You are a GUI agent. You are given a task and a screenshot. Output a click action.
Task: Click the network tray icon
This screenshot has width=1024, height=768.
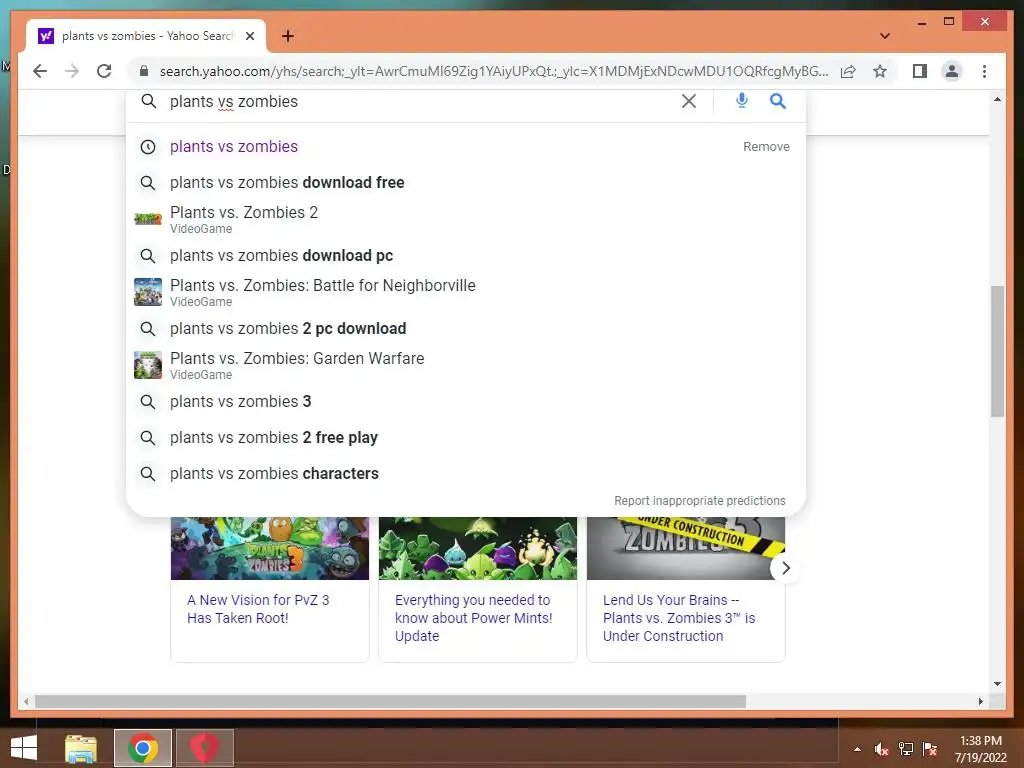click(906, 749)
